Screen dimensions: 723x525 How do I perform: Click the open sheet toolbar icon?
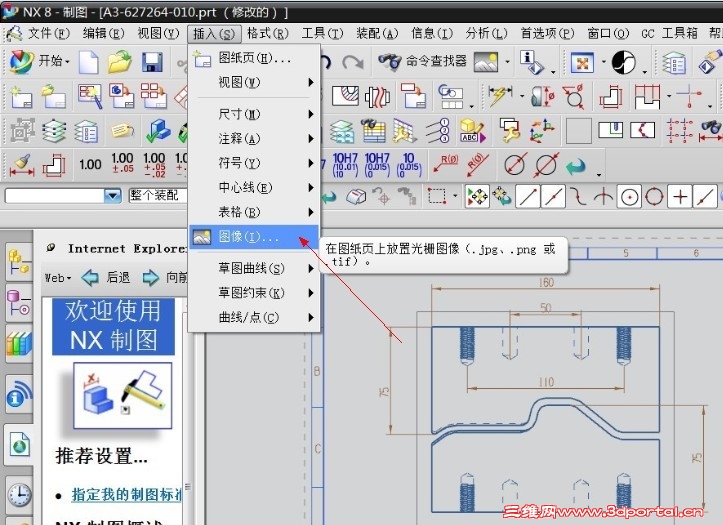pyautogui.click(x=53, y=96)
